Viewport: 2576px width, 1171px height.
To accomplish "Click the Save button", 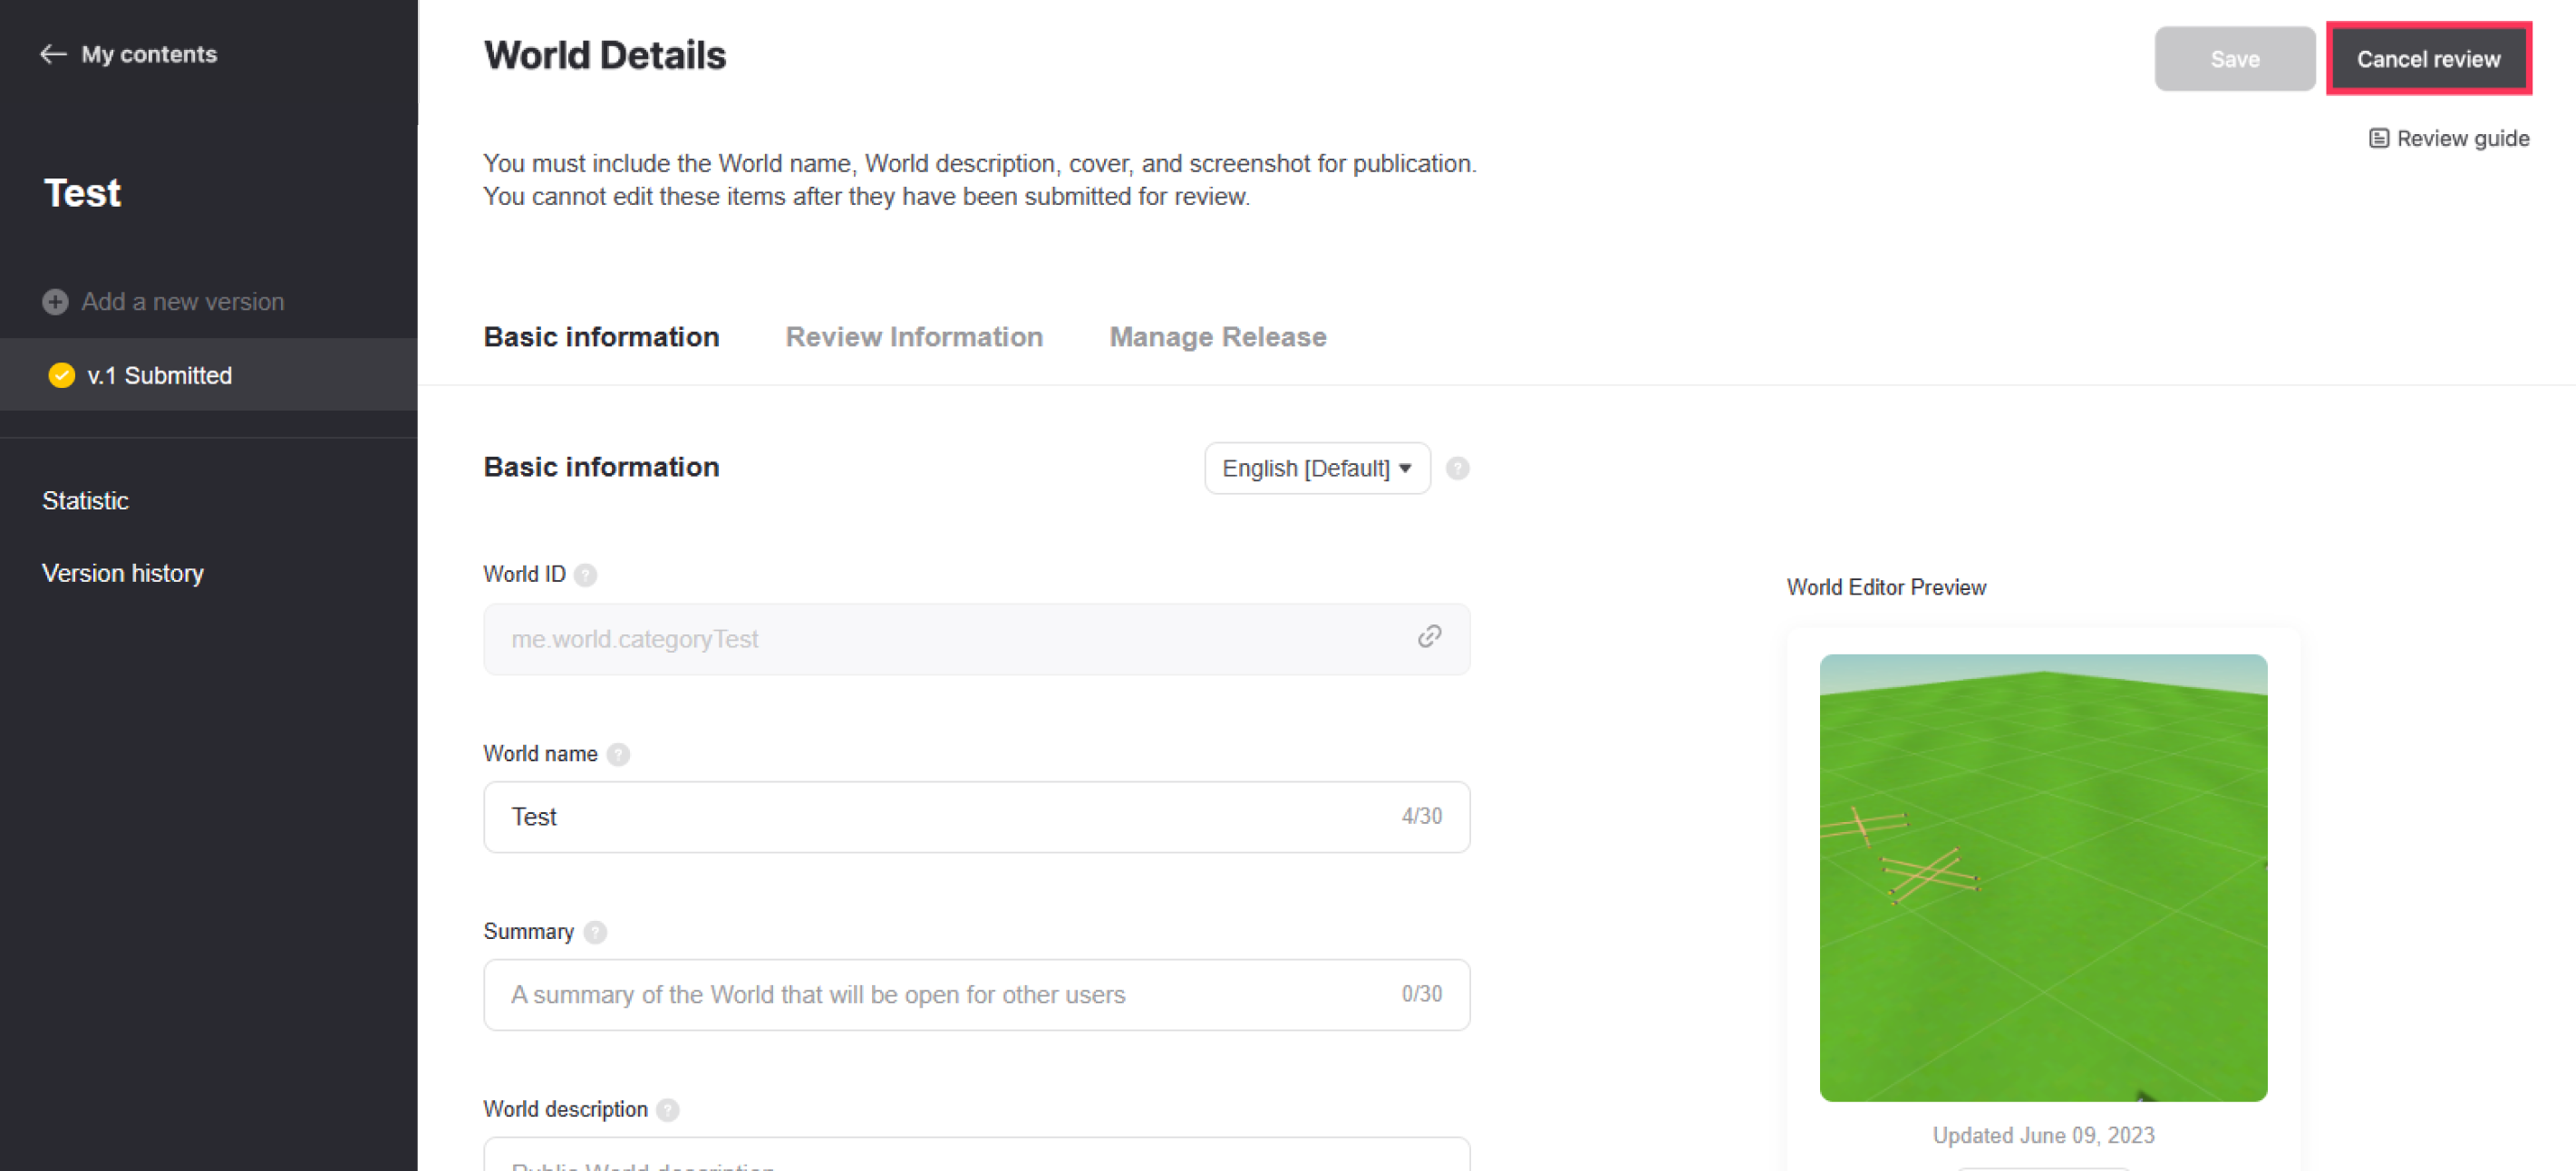I will pyautogui.click(x=2233, y=59).
